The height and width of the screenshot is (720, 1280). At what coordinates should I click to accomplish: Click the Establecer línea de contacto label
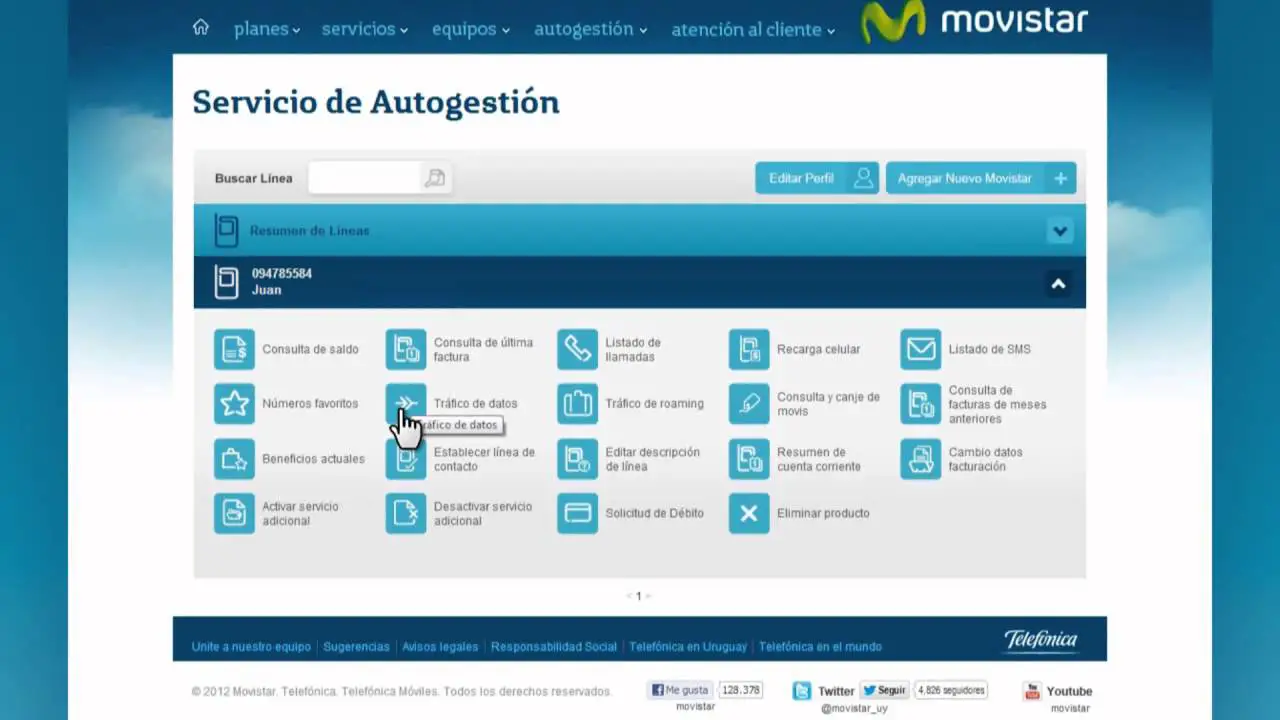(484, 459)
